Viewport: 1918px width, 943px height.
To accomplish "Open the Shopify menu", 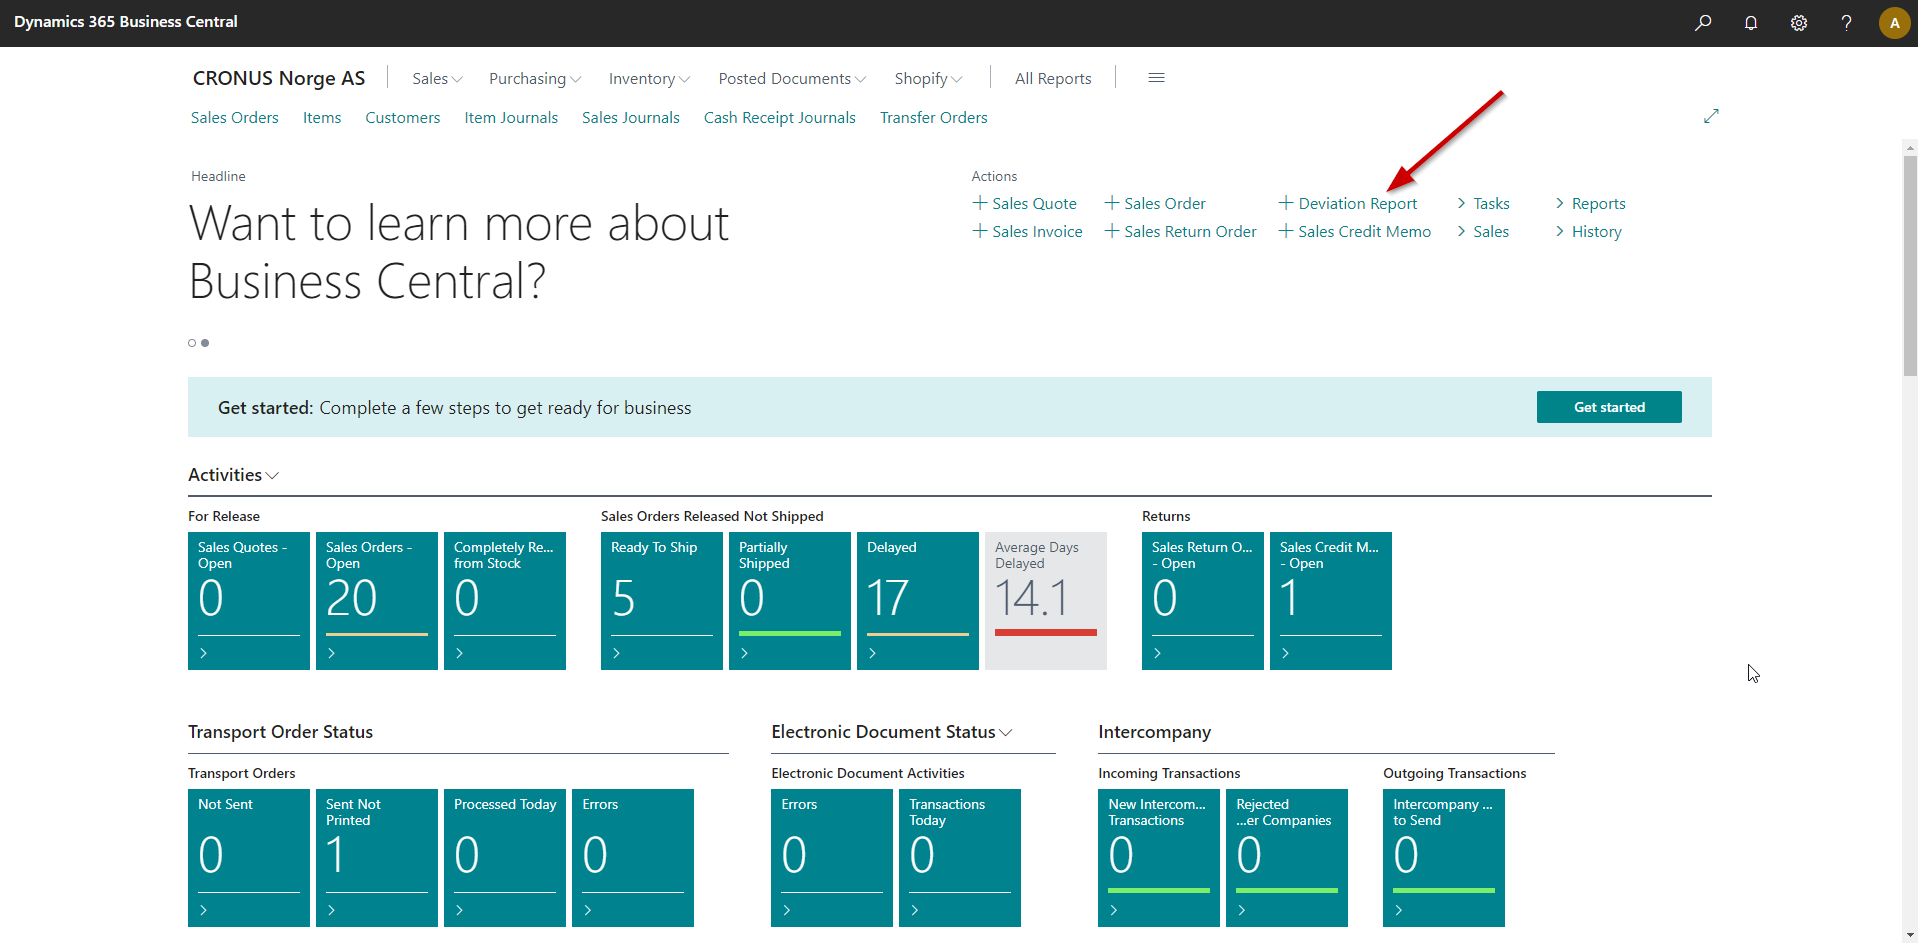I will pos(926,78).
